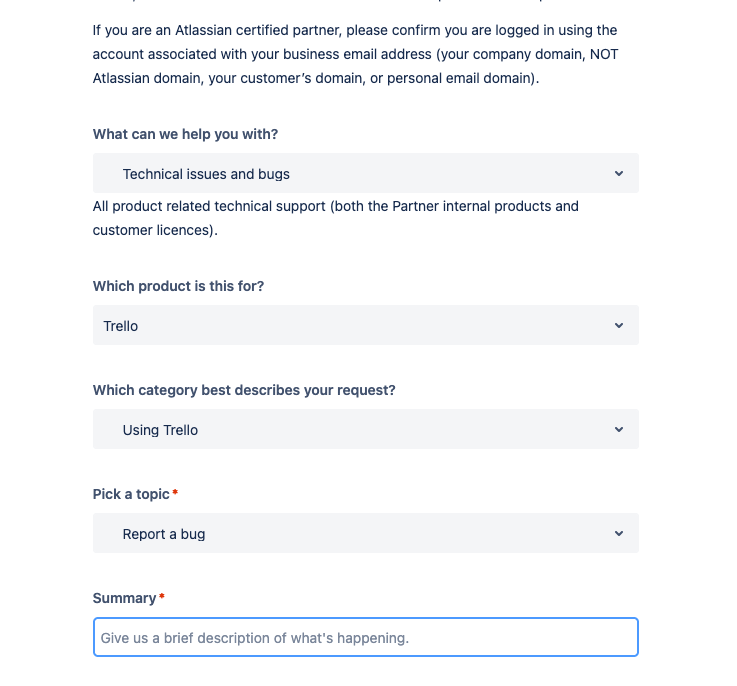Click the chevron on 'Technical issues and bugs' dropdown
This screenshot has width=737, height=686.
[619, 174]
